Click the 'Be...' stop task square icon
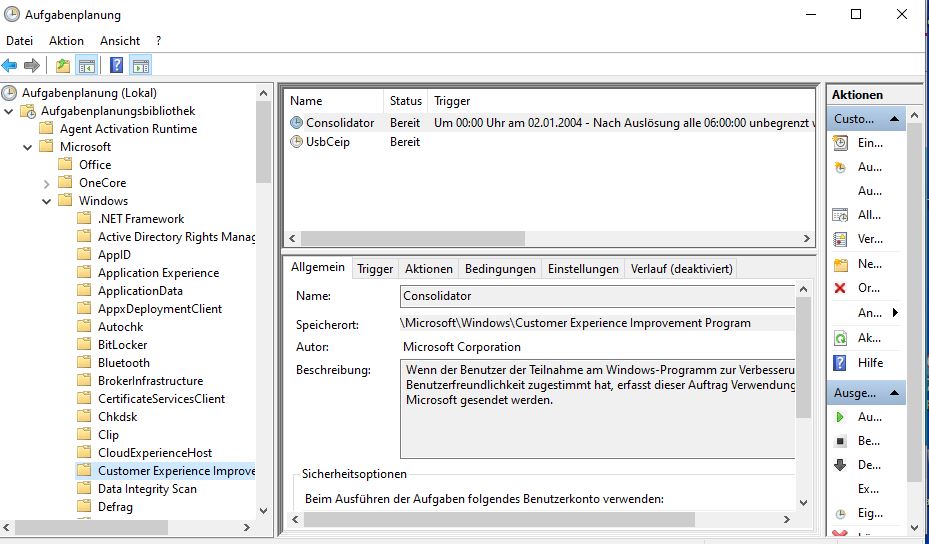Screen dimensions: 929x544 click(x=840, y=441)
